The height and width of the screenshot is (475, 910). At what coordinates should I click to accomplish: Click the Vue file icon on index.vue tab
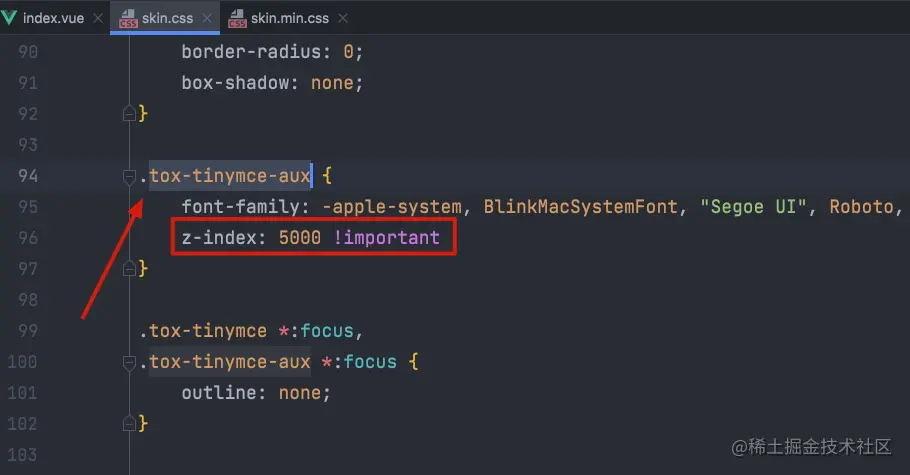[x=9, y=18]
